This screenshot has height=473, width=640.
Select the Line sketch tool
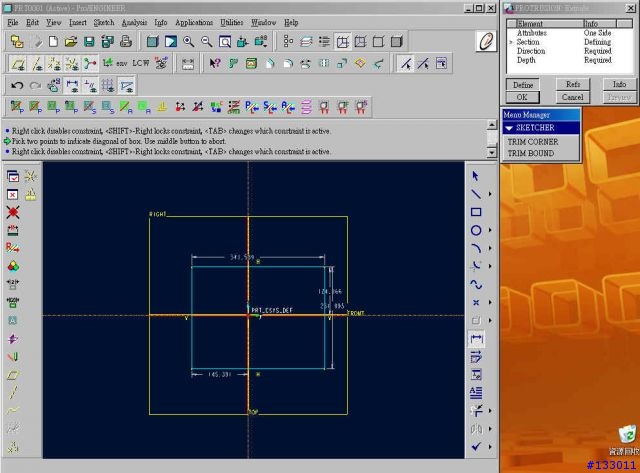tap(476, 194)
